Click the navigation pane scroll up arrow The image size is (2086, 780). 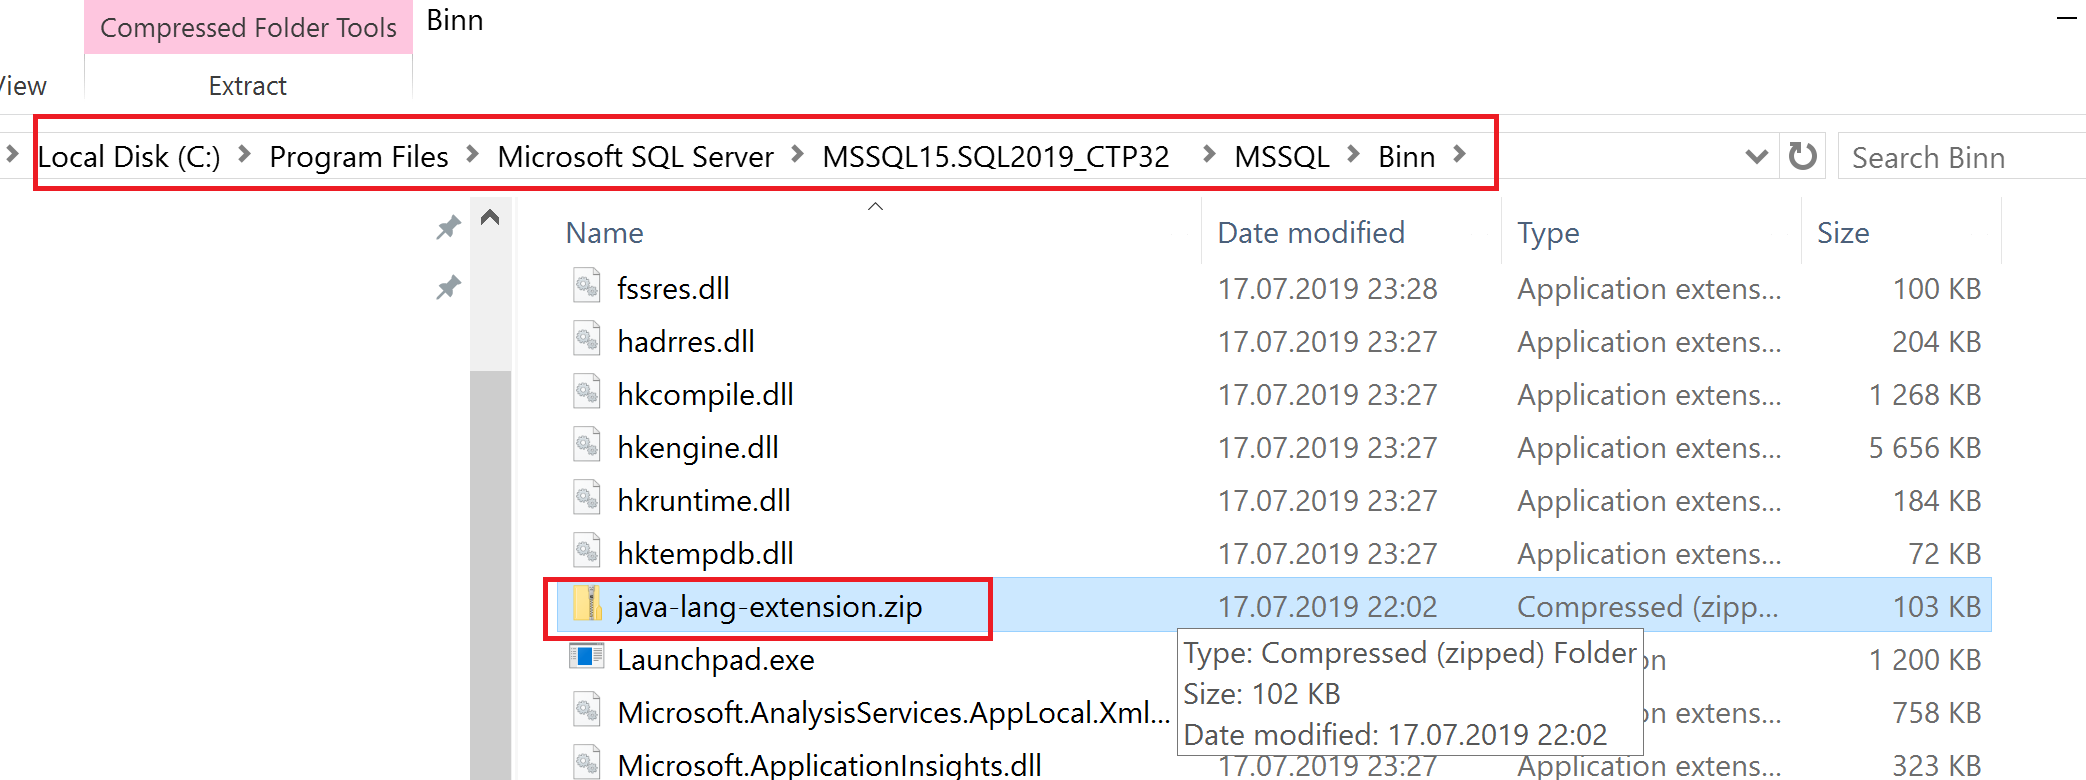click(490, 218)
